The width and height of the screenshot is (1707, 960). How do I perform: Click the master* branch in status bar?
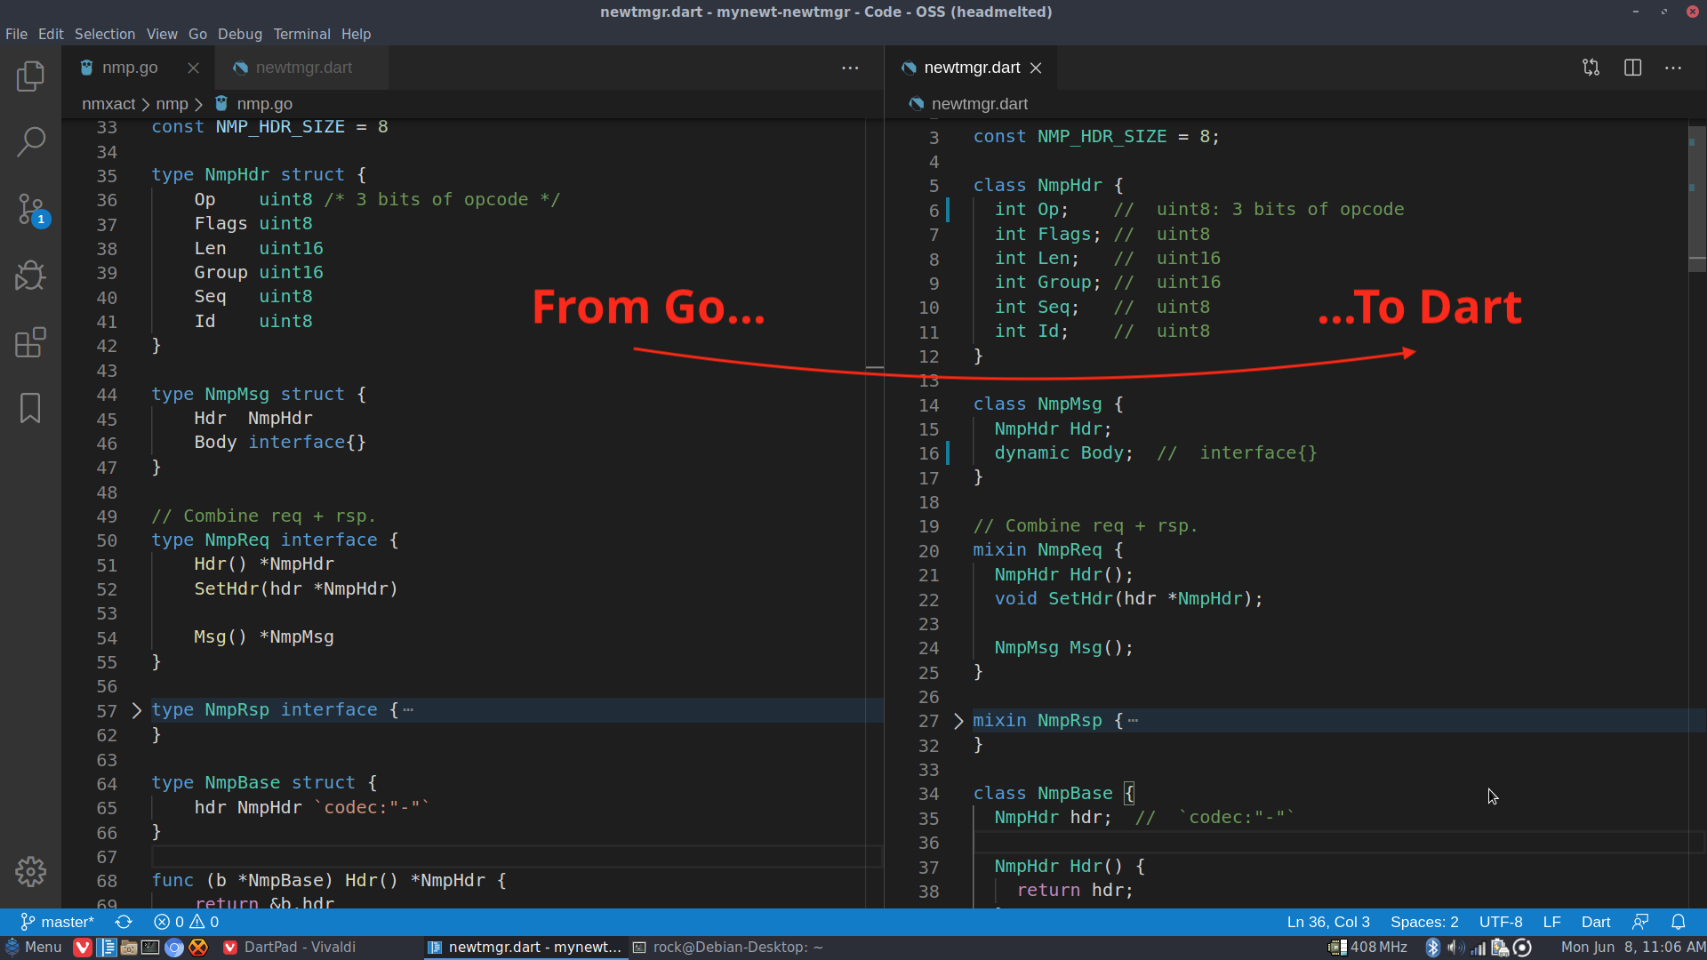(x=58, y=922)
